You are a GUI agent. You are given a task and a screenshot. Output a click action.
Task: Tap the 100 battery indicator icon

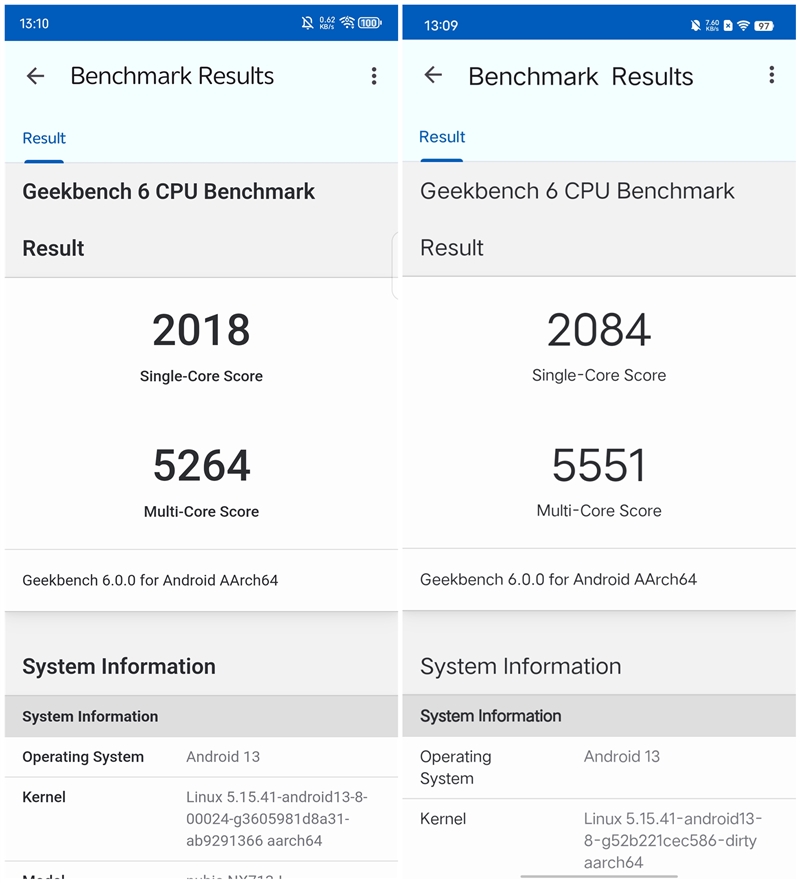point(370,23)
